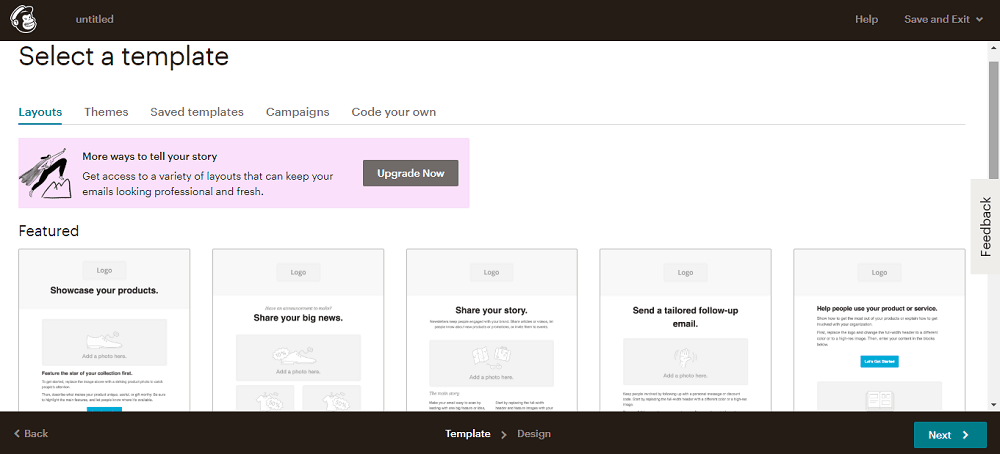The width and height of the screenshot is (1000, 454).
Task: Jump to the Design breadcrumb step
Action: point(534,434)
